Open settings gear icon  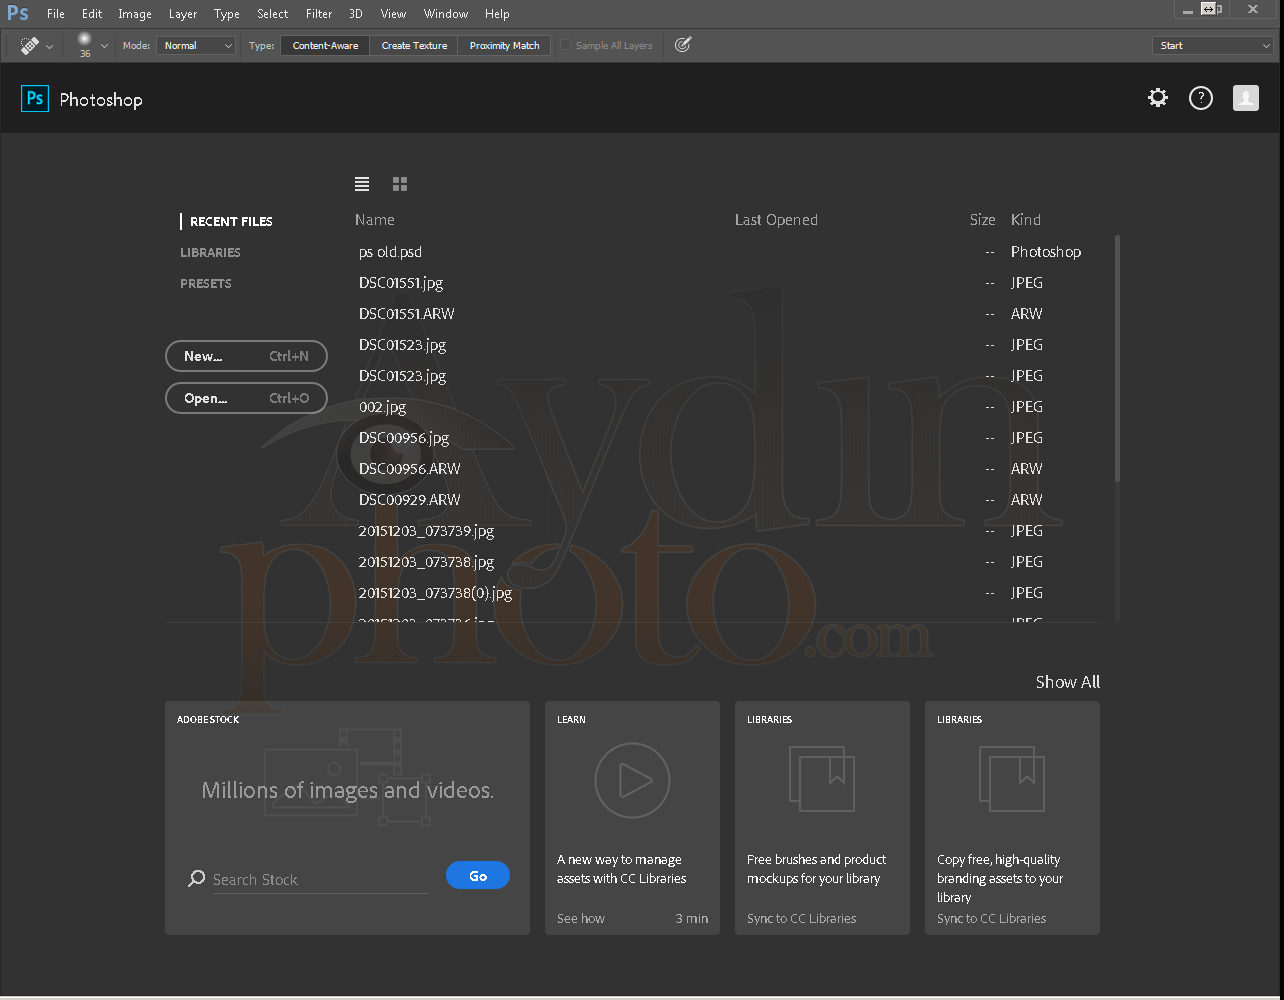click(1158, 97)
